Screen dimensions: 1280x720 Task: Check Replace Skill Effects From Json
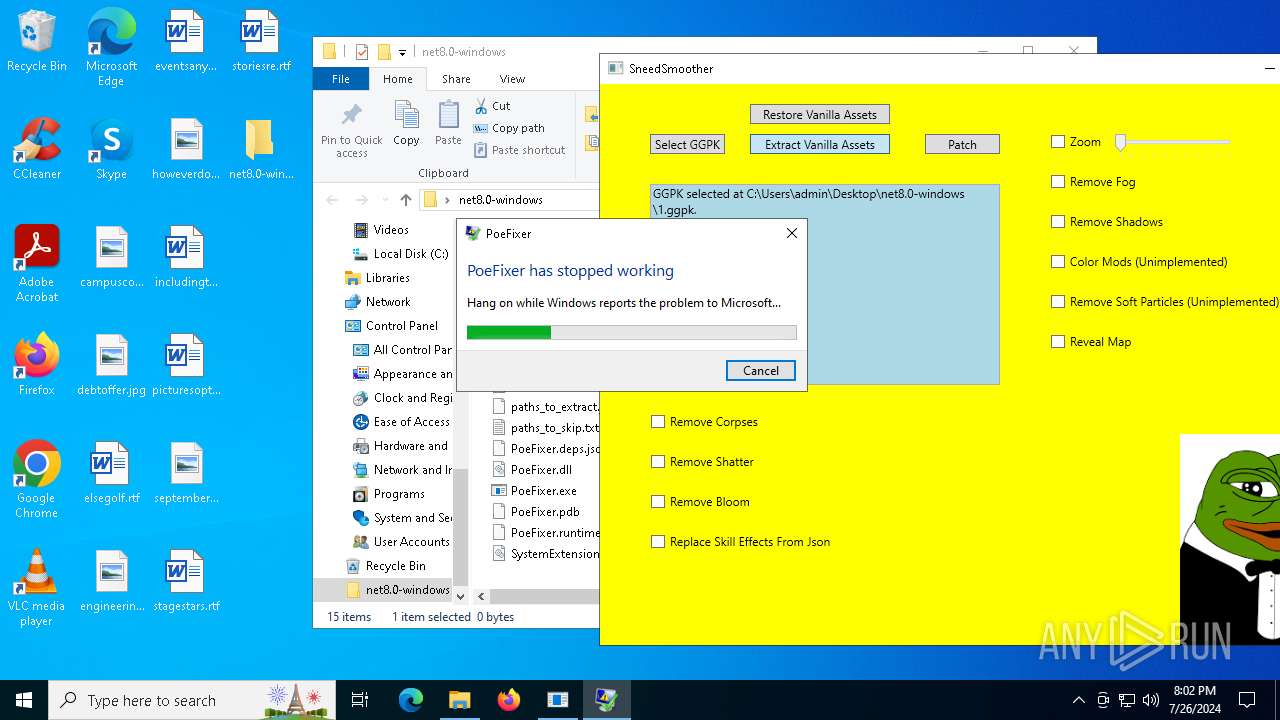658,542
